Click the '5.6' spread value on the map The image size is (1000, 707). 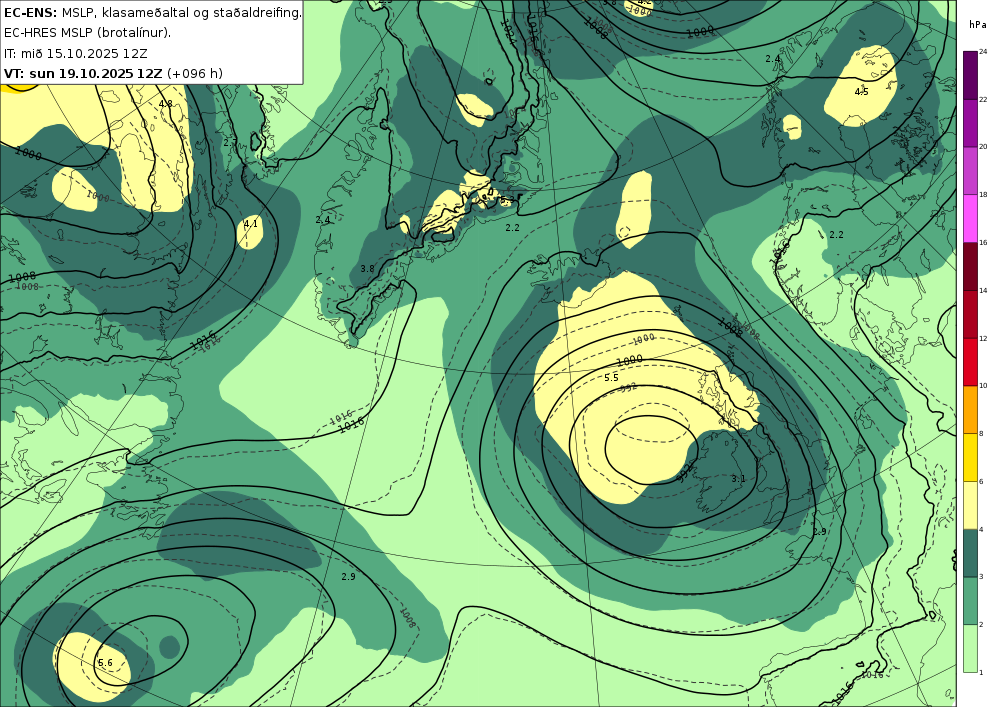point(105,663)
